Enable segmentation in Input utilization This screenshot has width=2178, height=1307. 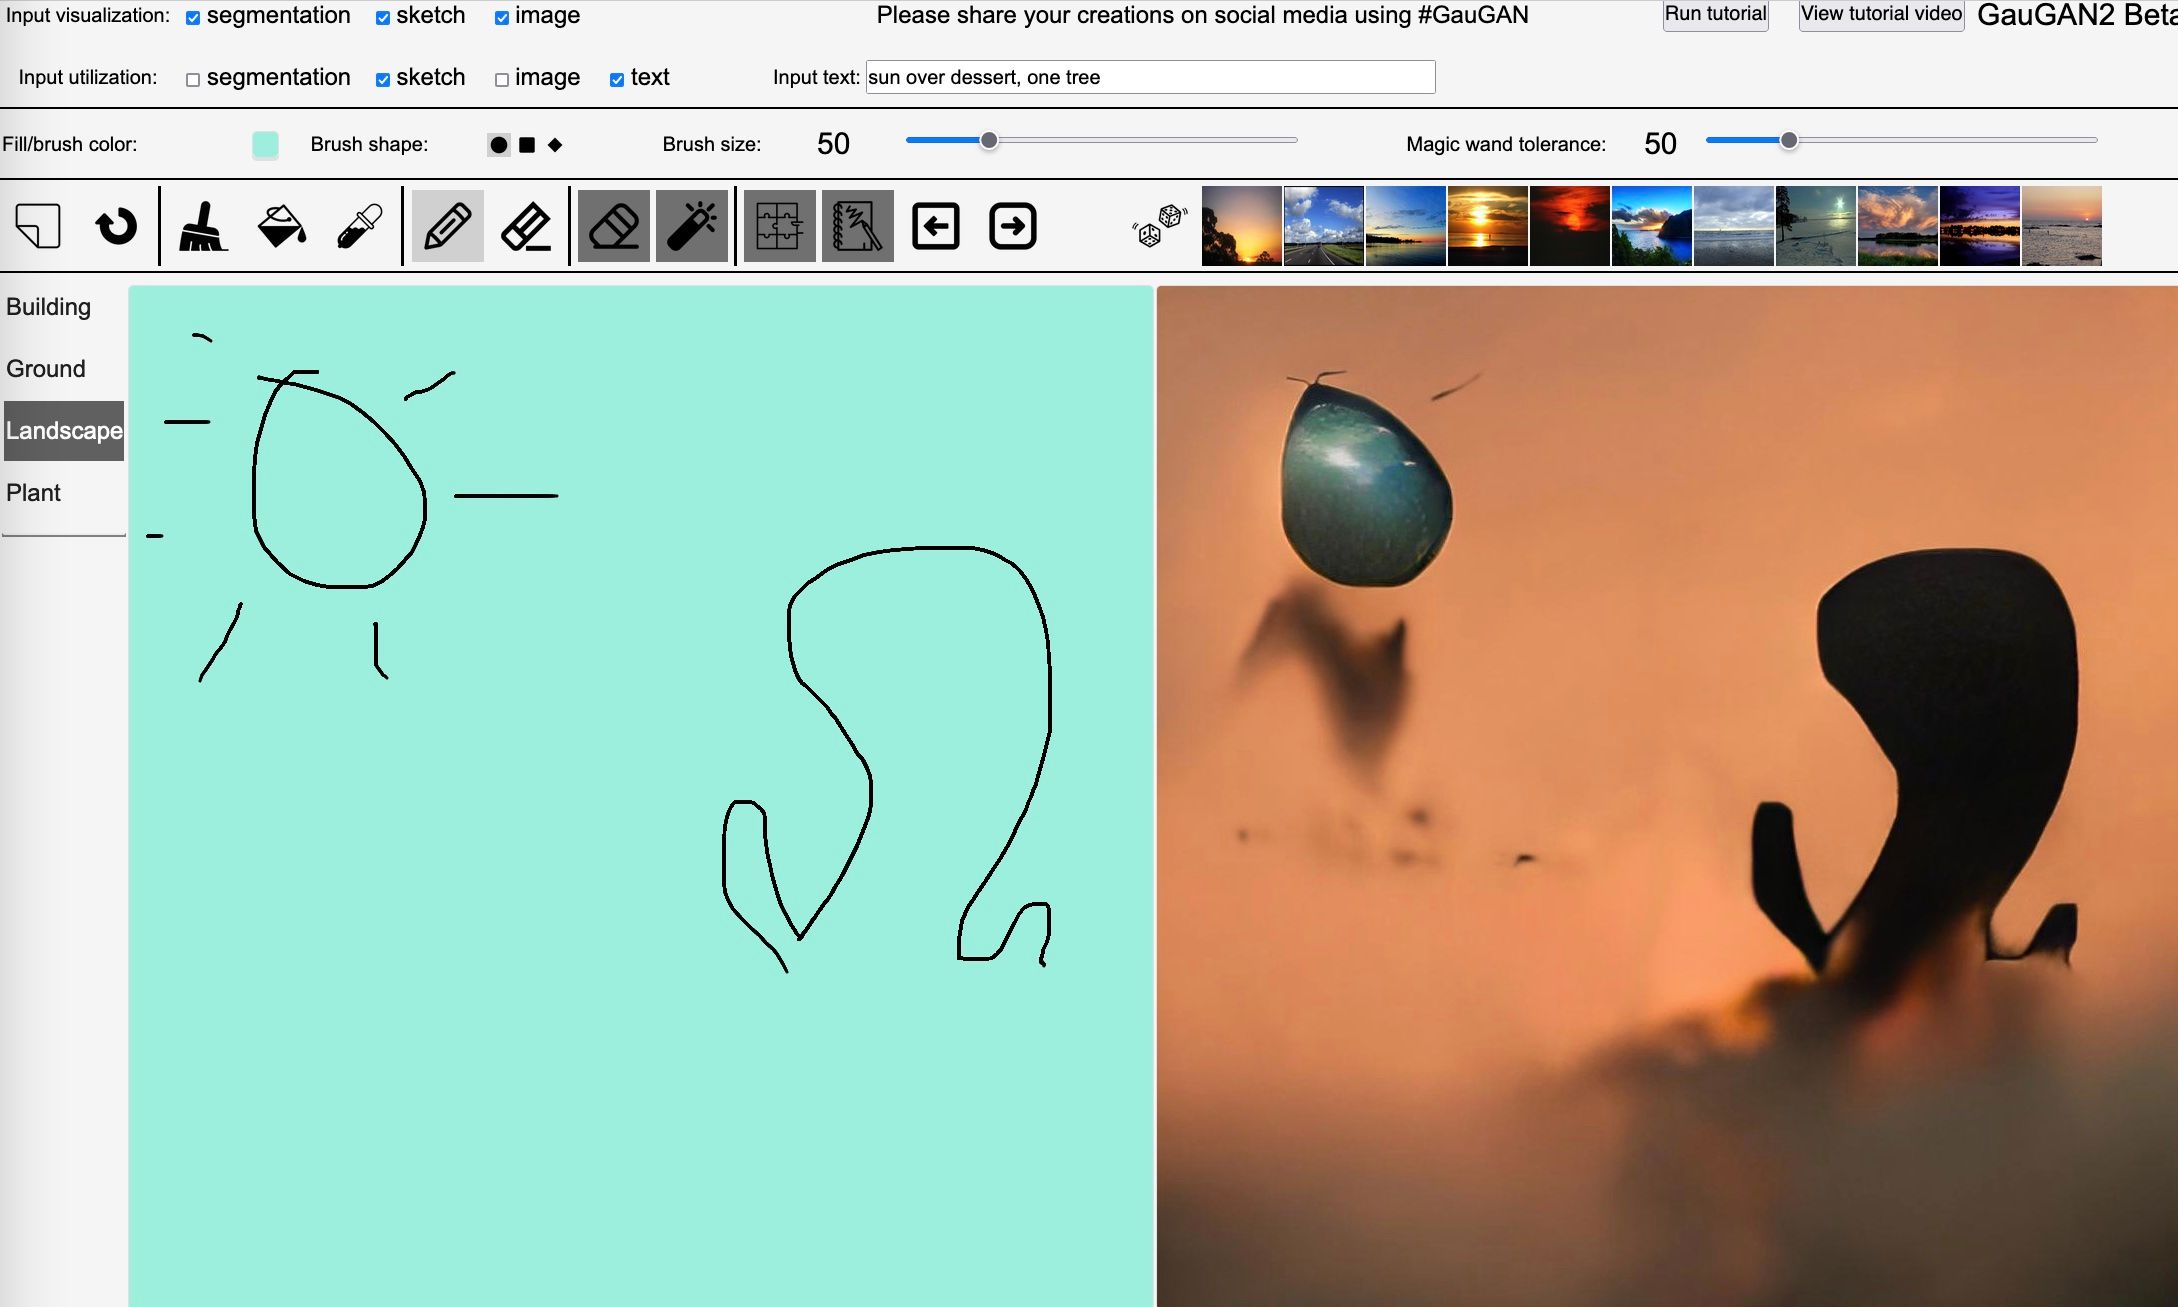pyautogui.click(x=193, y=80)
